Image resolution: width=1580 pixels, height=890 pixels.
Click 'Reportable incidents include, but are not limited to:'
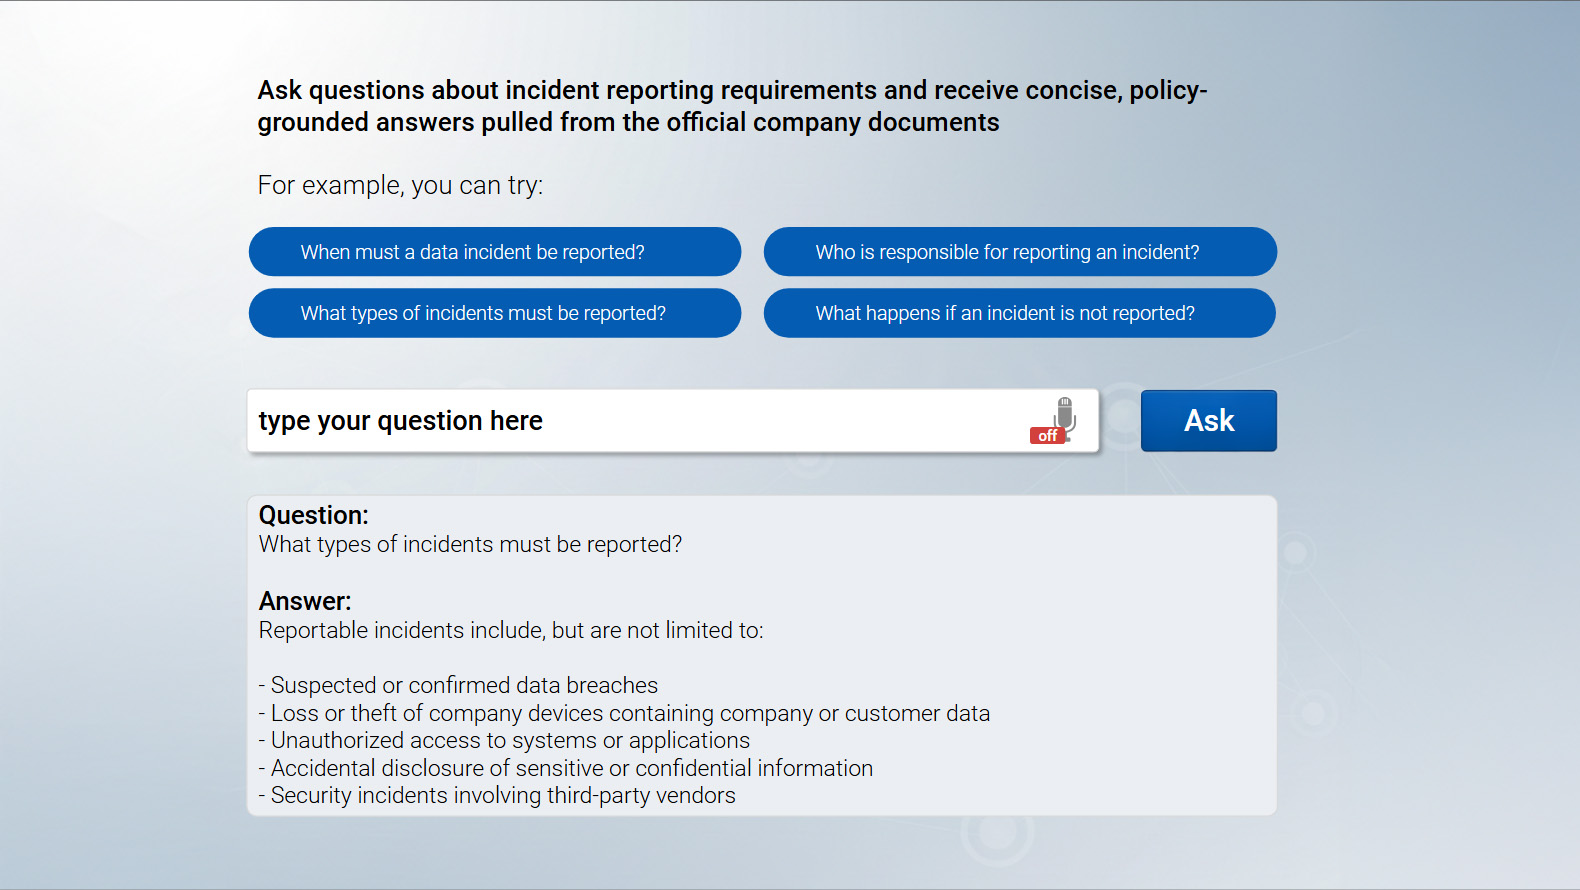pos(511,630)
